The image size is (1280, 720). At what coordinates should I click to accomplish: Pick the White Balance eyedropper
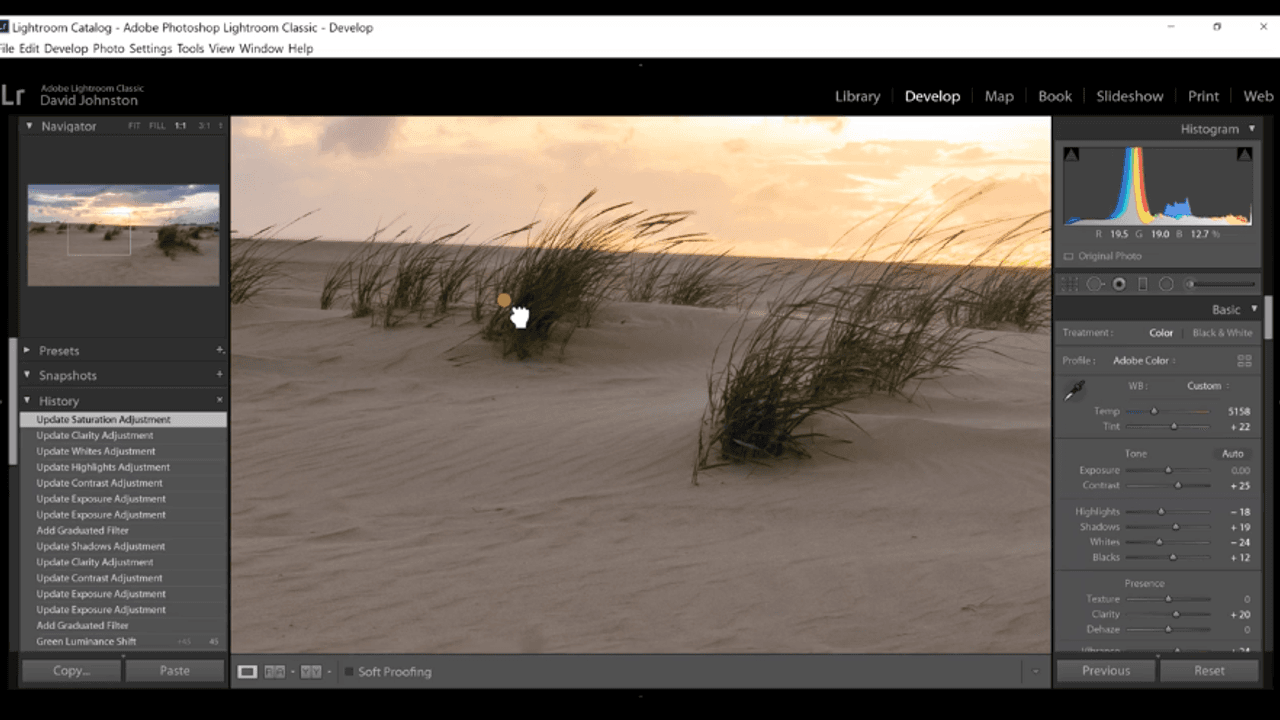[x=1074, y=391]
